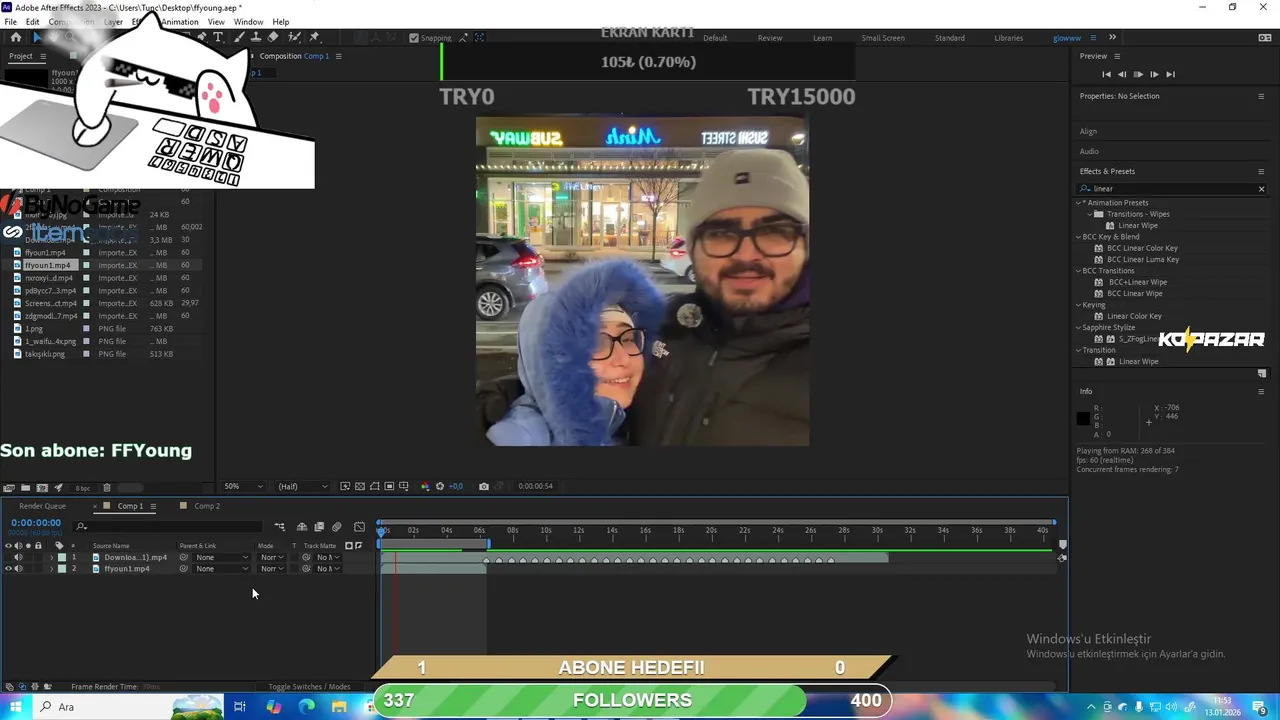
Task: Click the black color swatch in Info panel
Action: tap(1083, 419)
